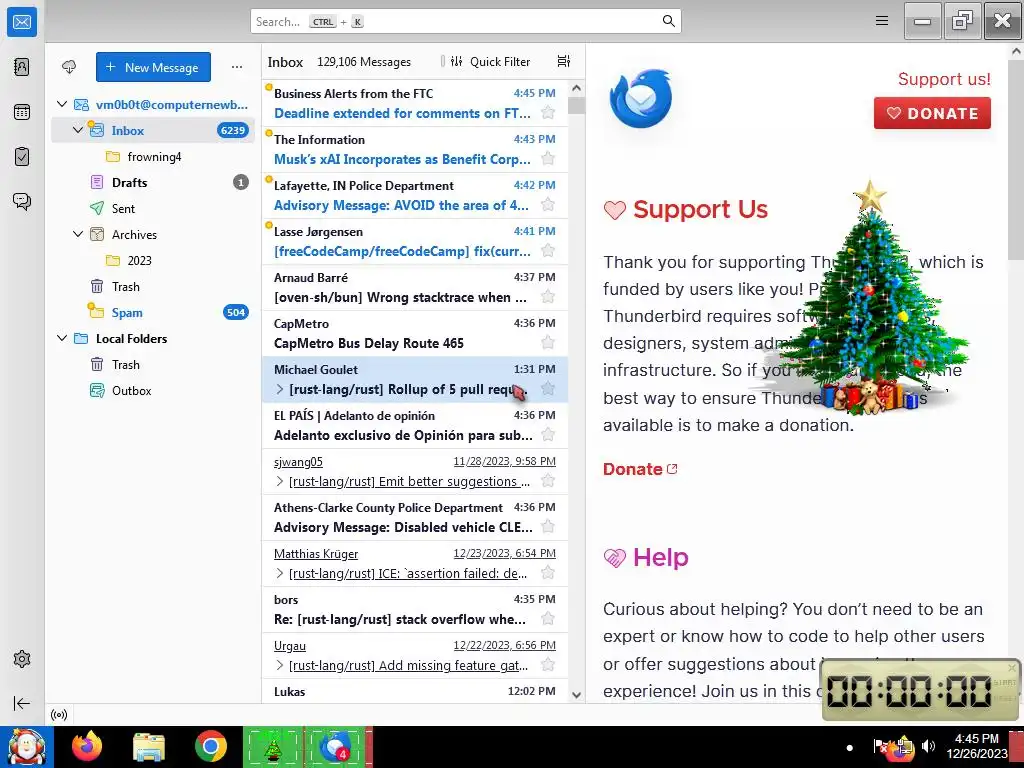This screenshot has height=768, width=1024.
Task: Open Settings gear icon
Action: (22, 659)
